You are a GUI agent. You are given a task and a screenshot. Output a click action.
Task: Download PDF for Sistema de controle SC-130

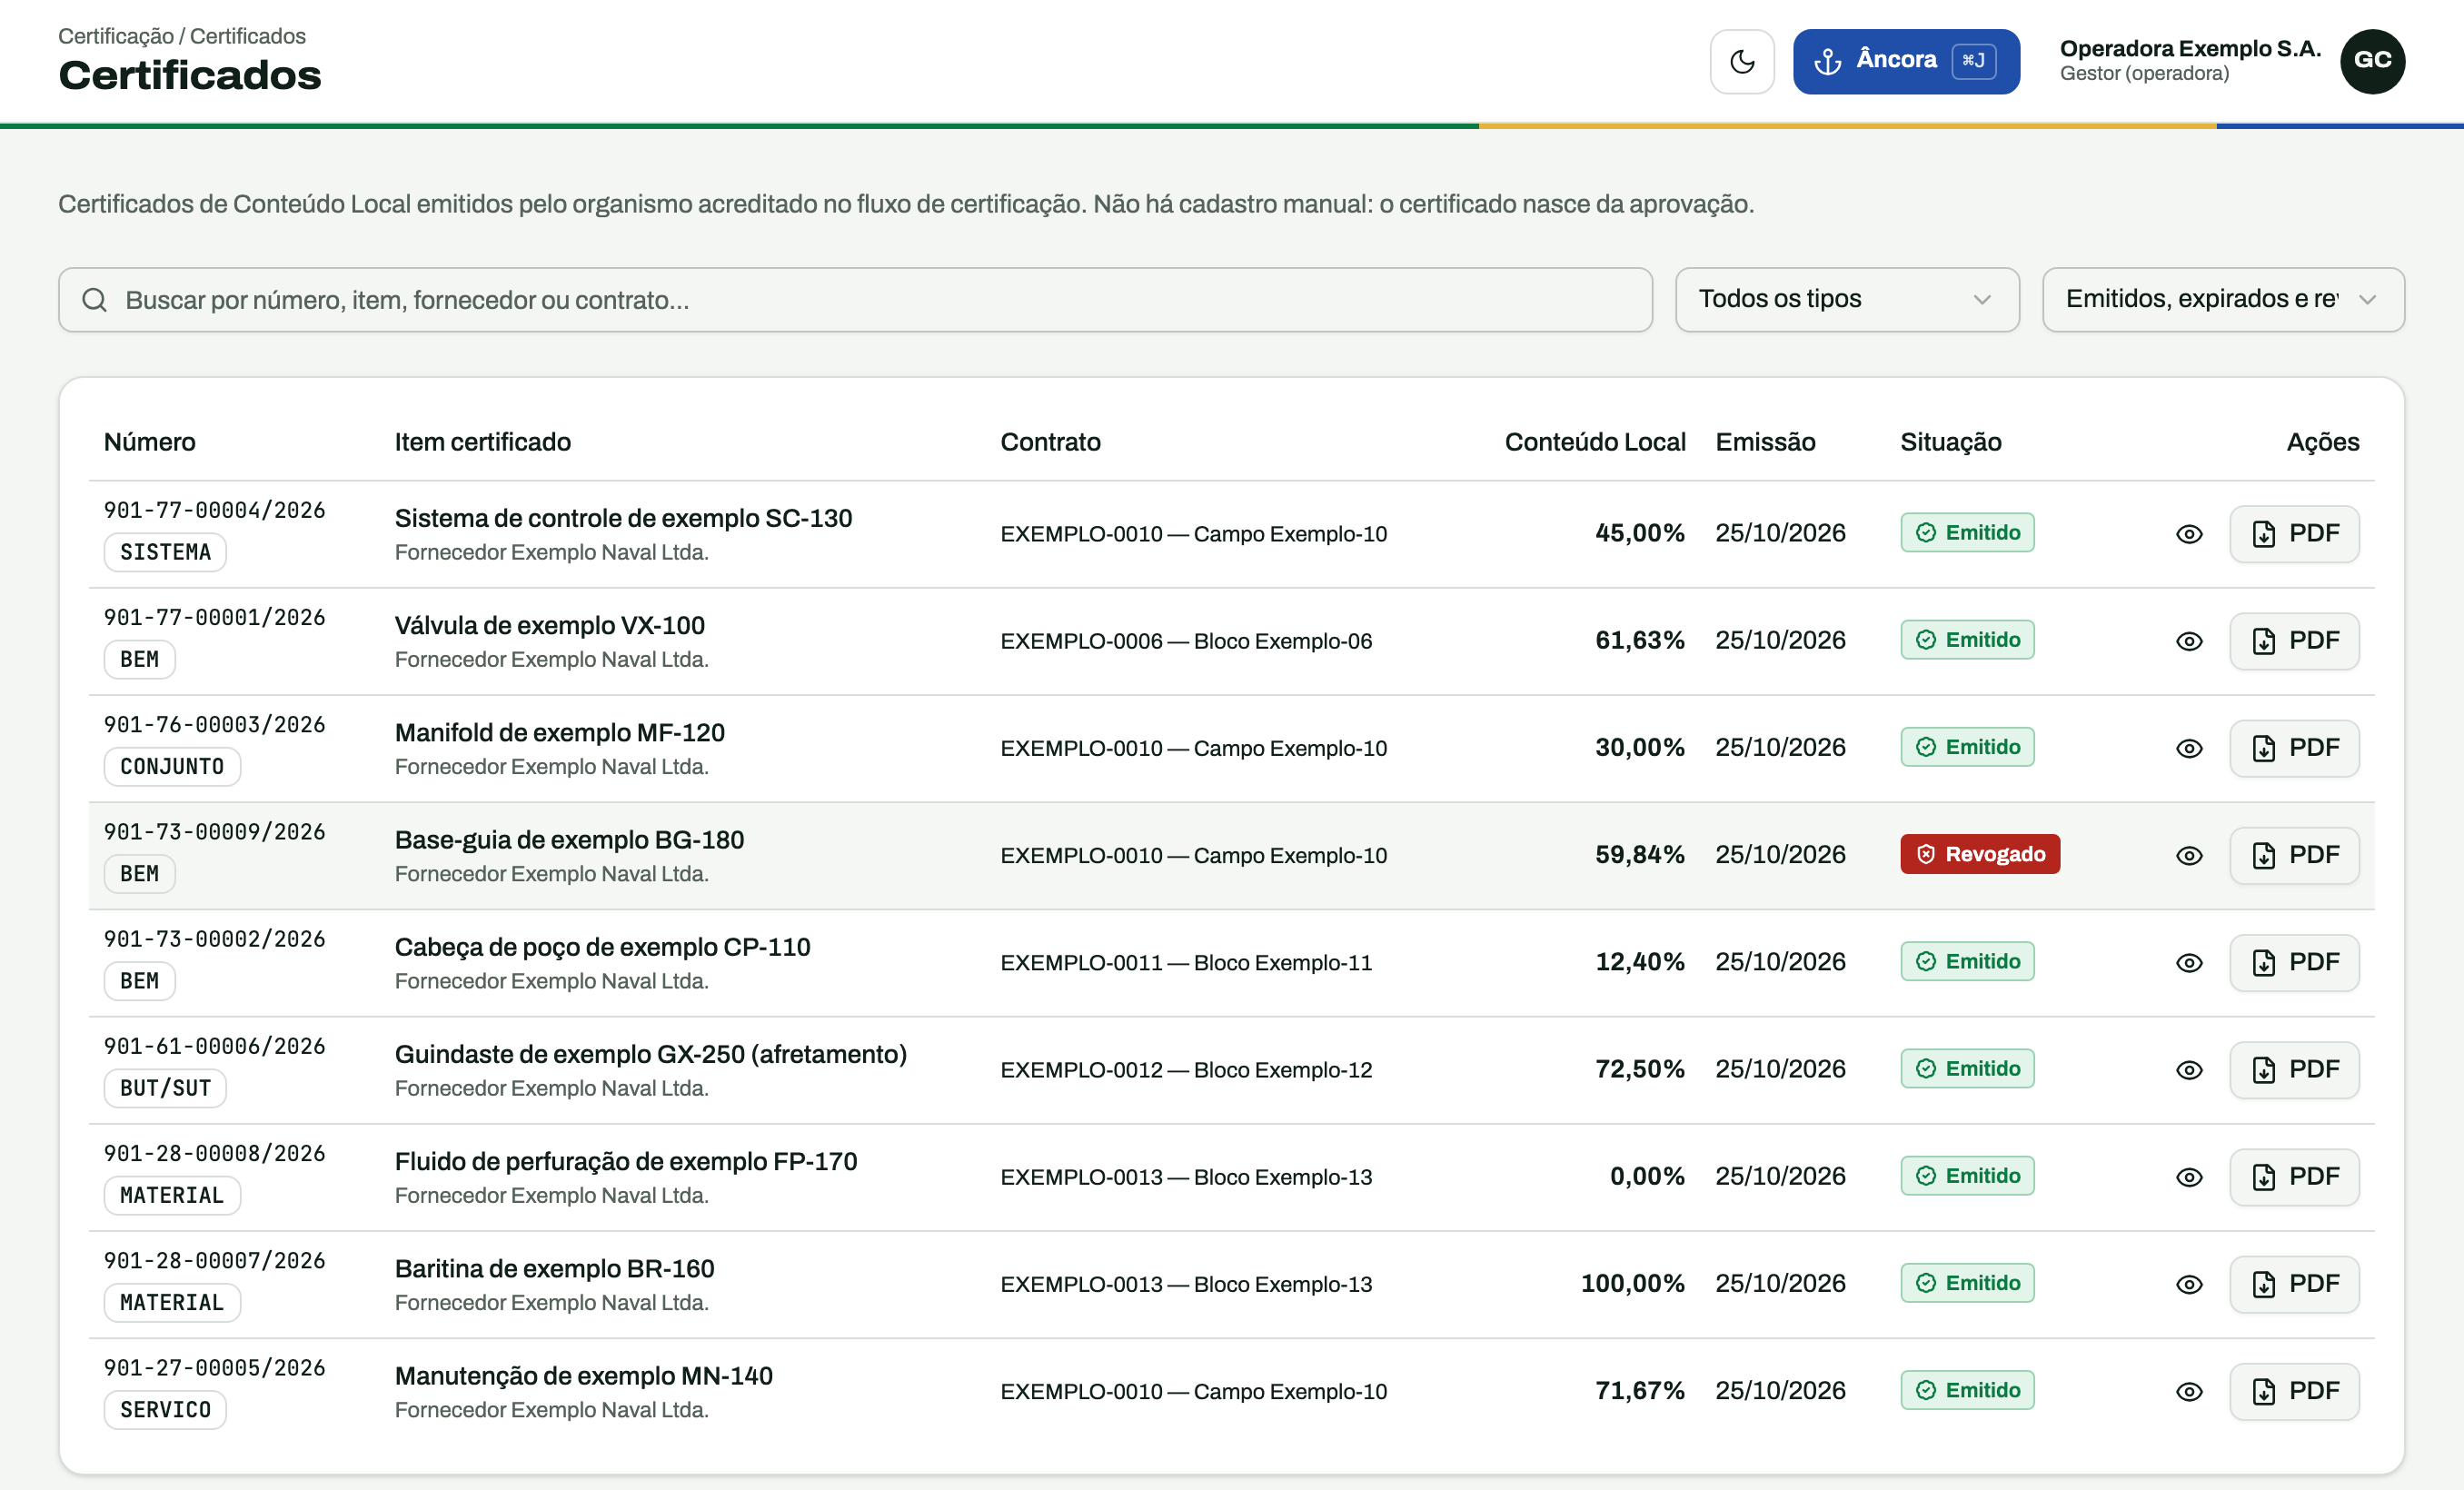[x=2294, y=534]
